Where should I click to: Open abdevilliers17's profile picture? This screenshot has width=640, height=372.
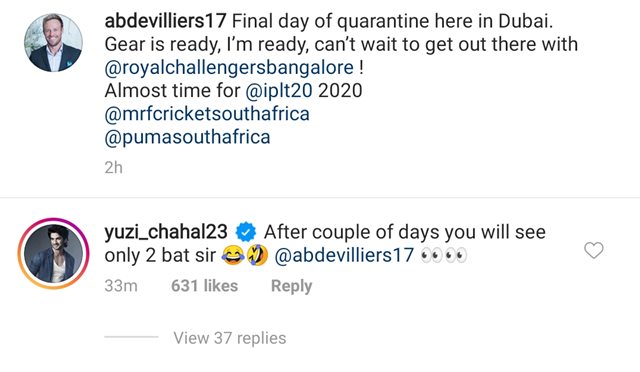tap(53, 43)
